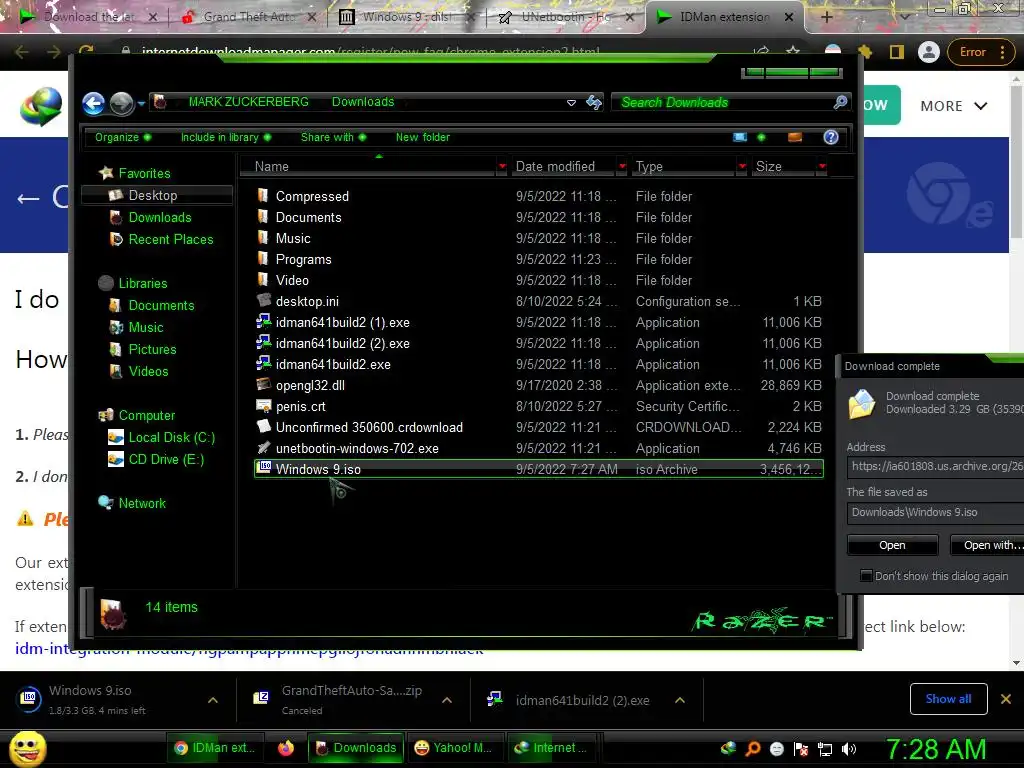This screenshot has height=768, width=1024.
Task: Open the Explorer help question mark icon
Action: point(831,137)
